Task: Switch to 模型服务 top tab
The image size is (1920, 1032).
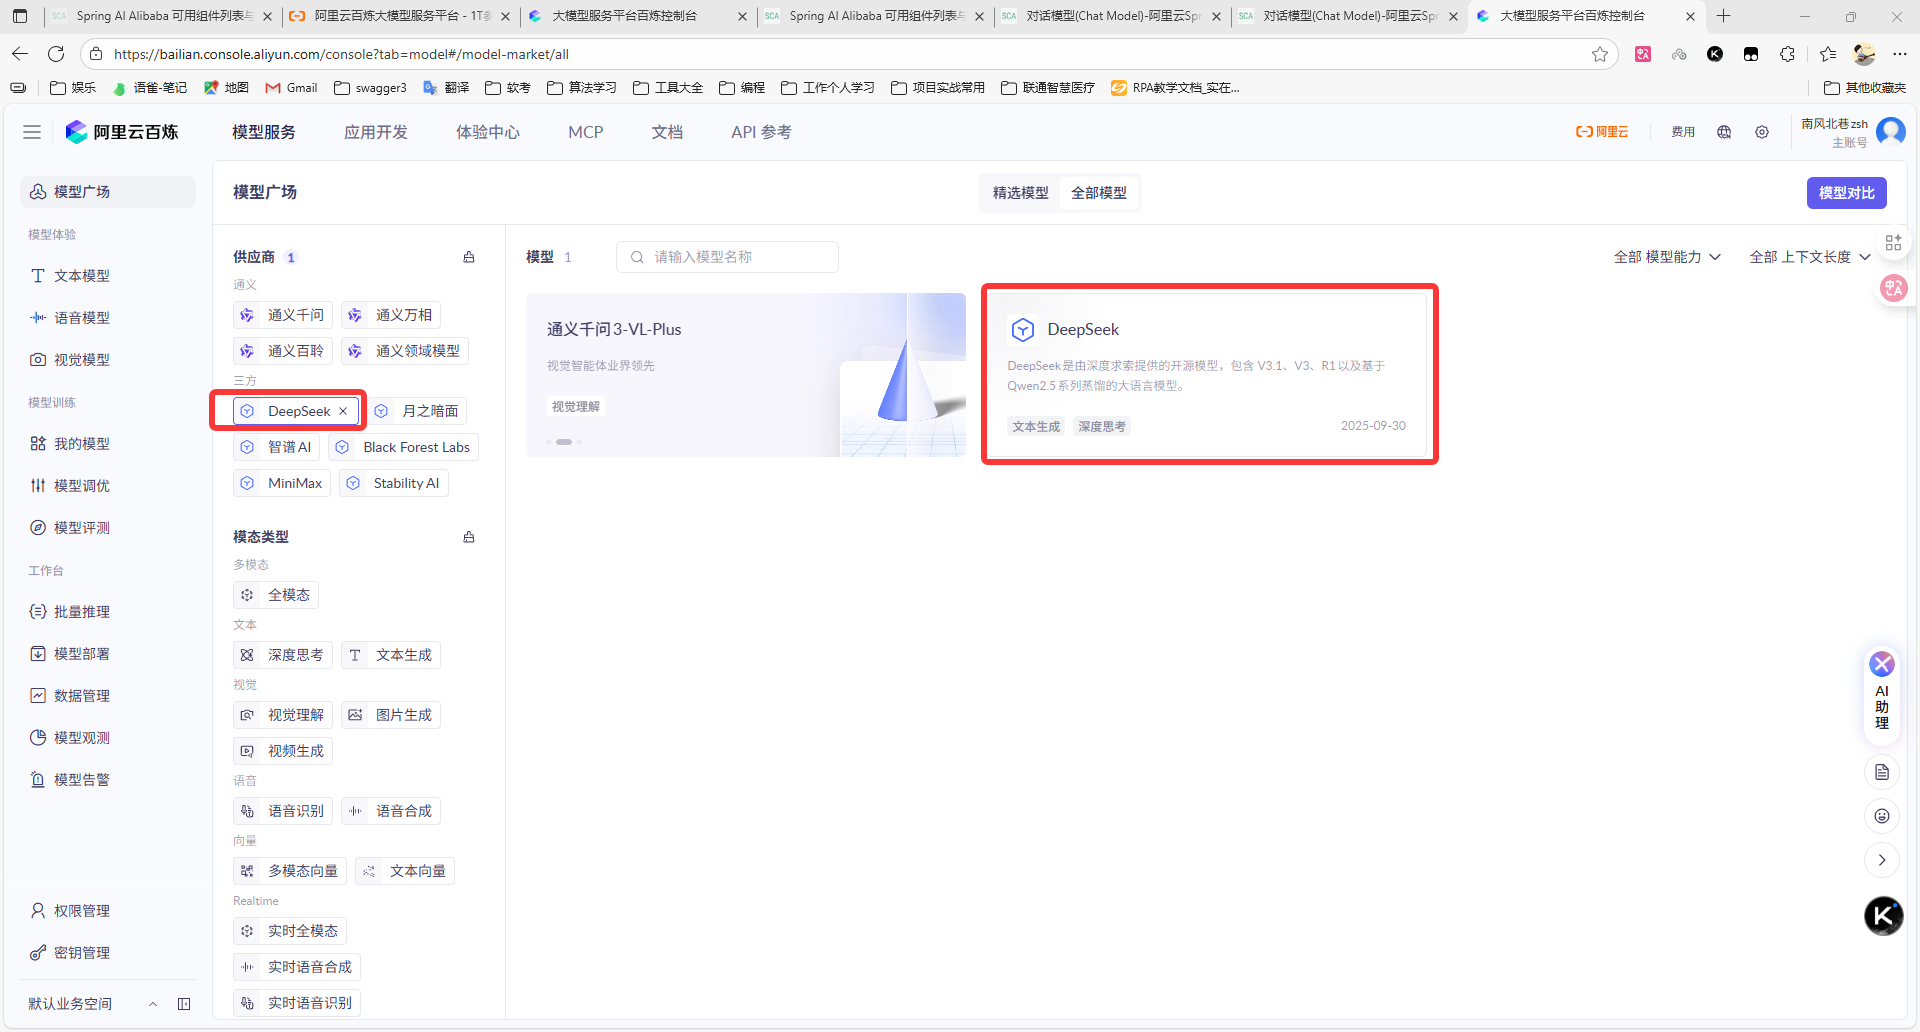Action: pyautogui.click(x=264, y=132)
